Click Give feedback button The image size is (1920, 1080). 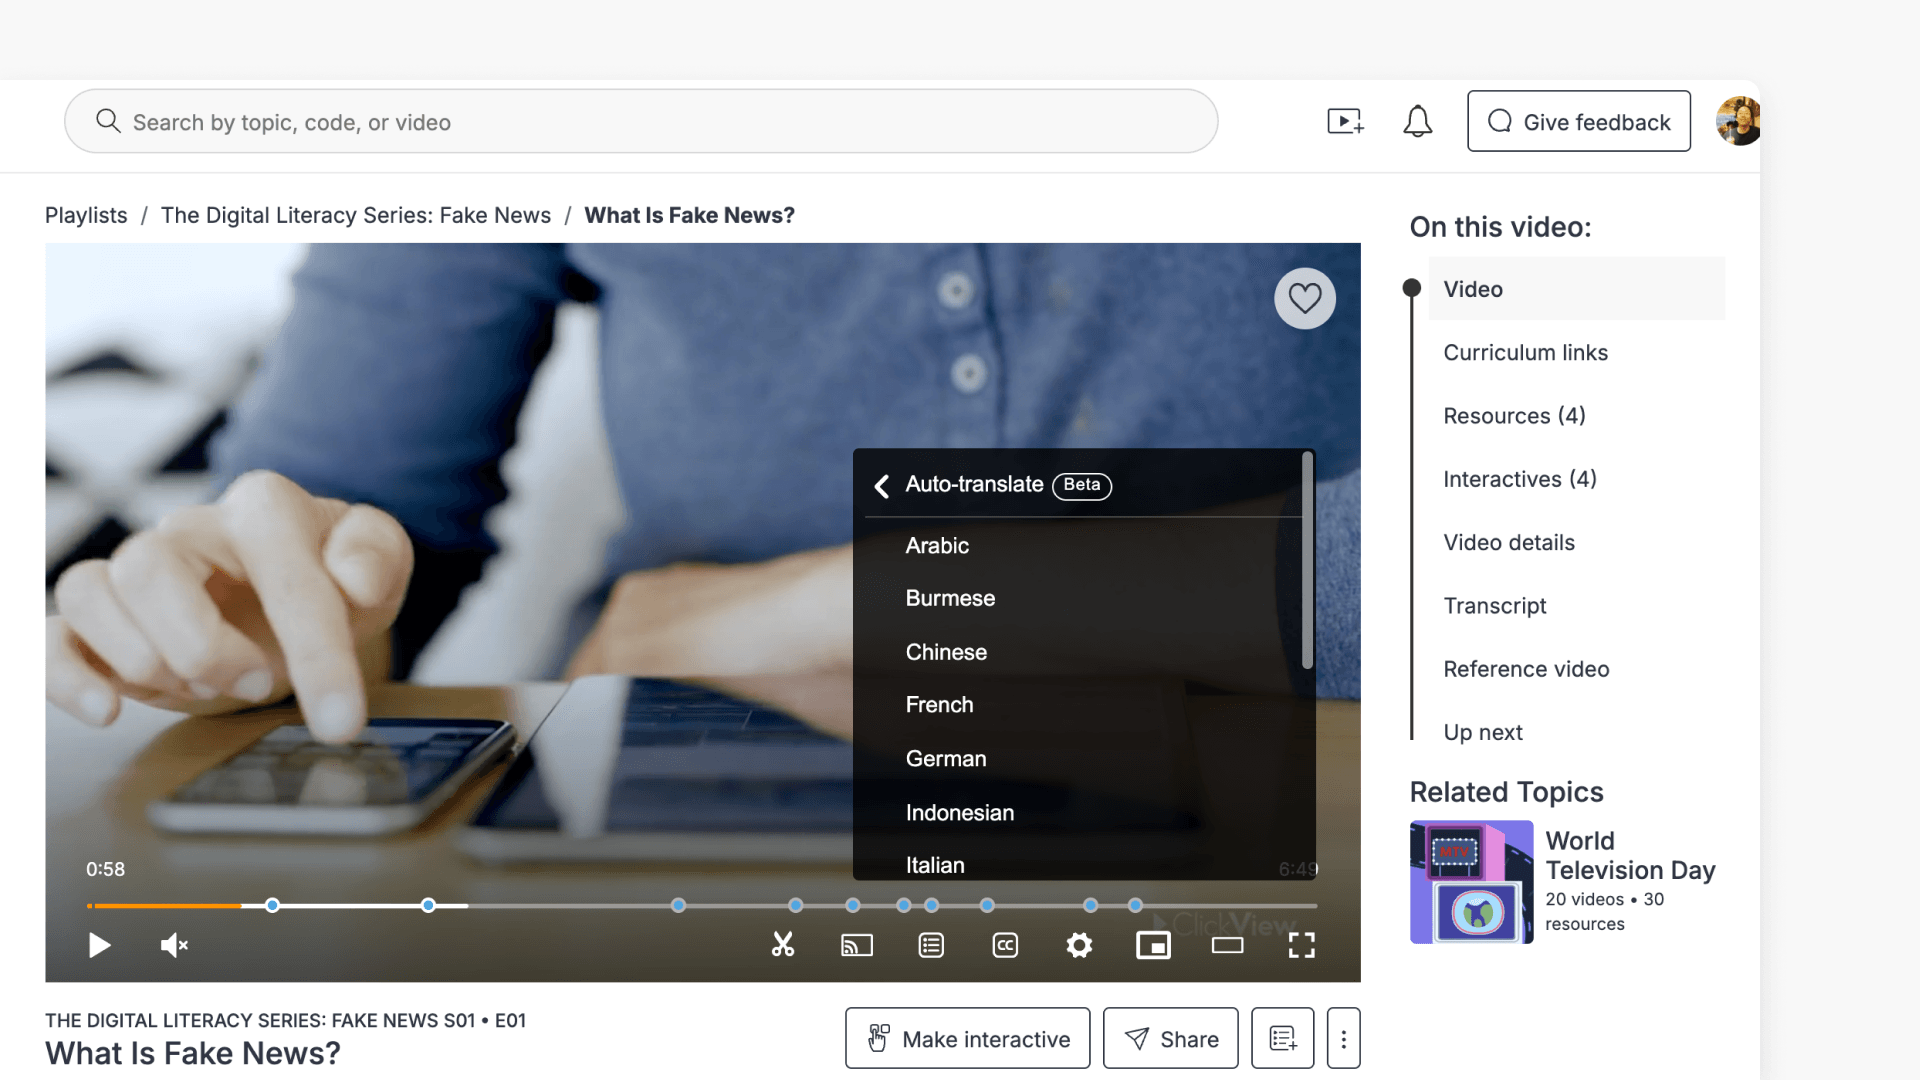click(1579, 121)
